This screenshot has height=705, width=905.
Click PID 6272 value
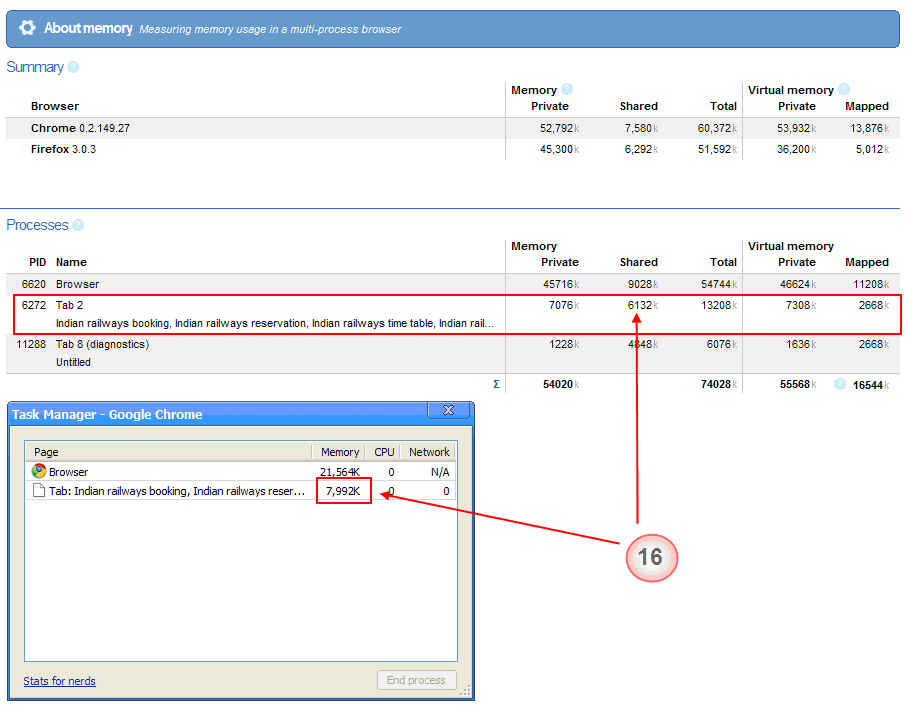coord(33,305)
